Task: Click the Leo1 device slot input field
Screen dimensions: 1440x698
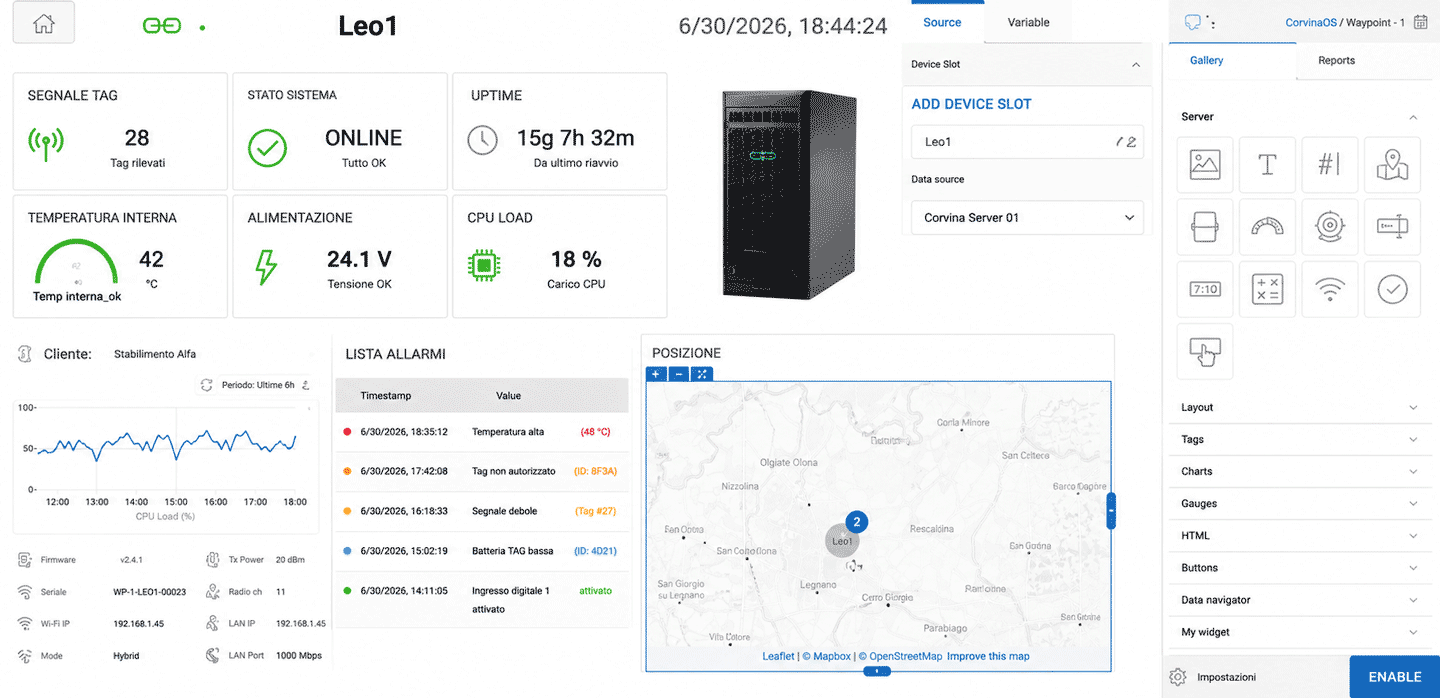Action: click(1027, 142)
